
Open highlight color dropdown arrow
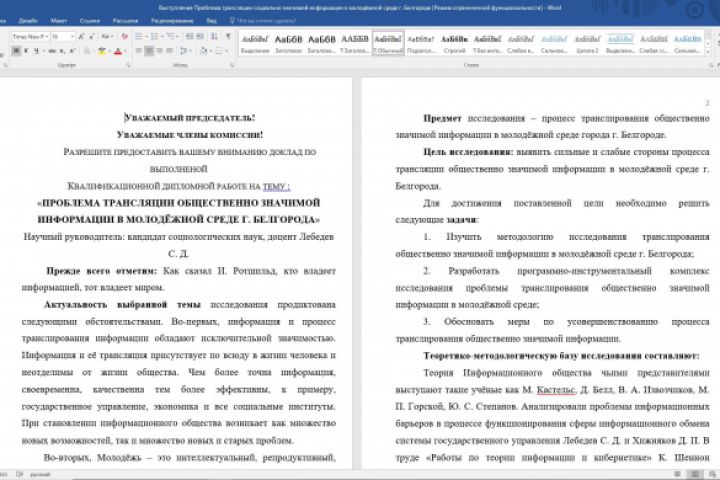pos(110,51)
